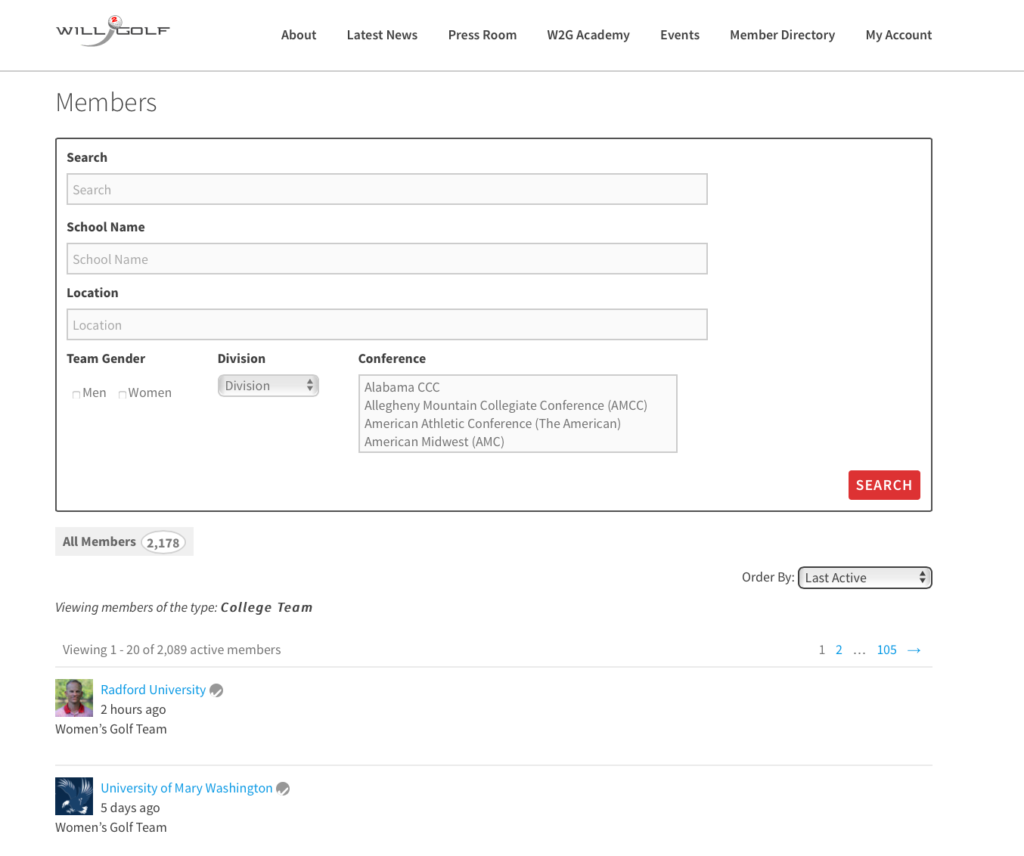Select Allegheny Mountain Collegiate Conference (AMCC) option
The height and width of the screenshot is (856, 1024).
point(505,405)
